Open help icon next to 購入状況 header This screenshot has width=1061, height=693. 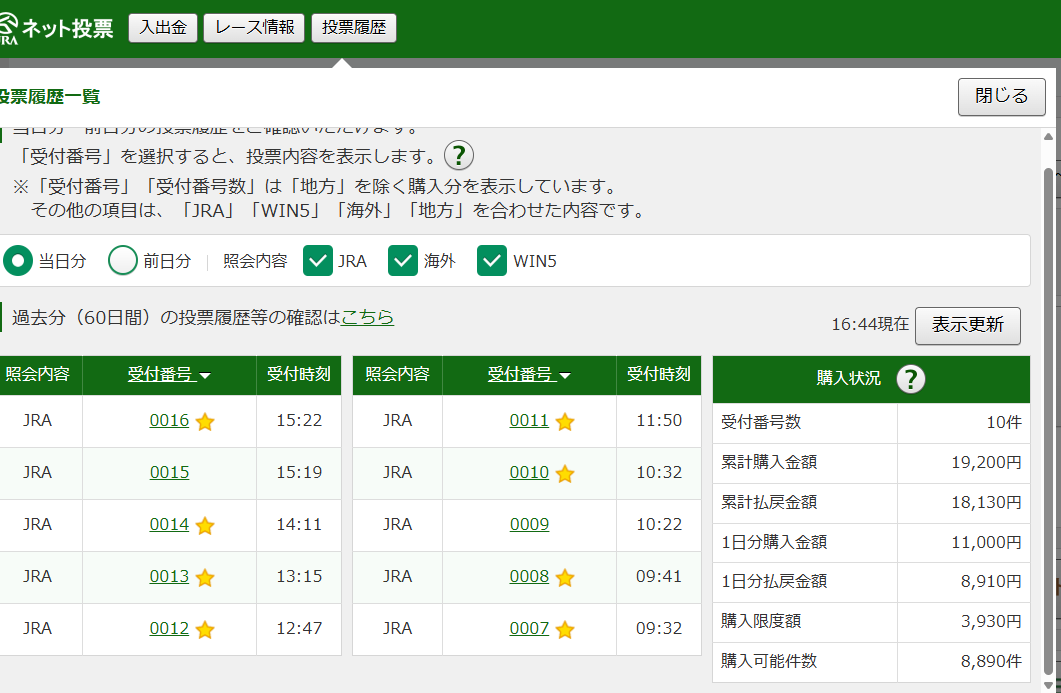coord(910,378)
